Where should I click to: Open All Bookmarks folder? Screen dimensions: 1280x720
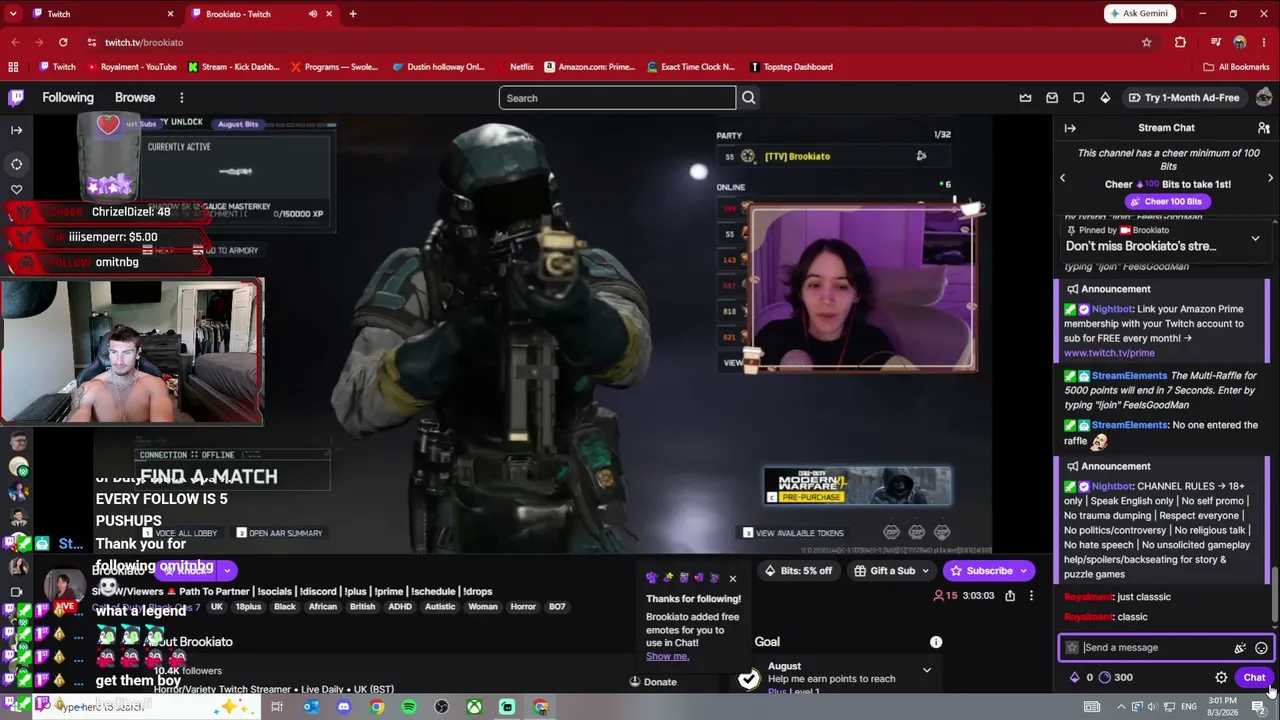pos(1236,67)
